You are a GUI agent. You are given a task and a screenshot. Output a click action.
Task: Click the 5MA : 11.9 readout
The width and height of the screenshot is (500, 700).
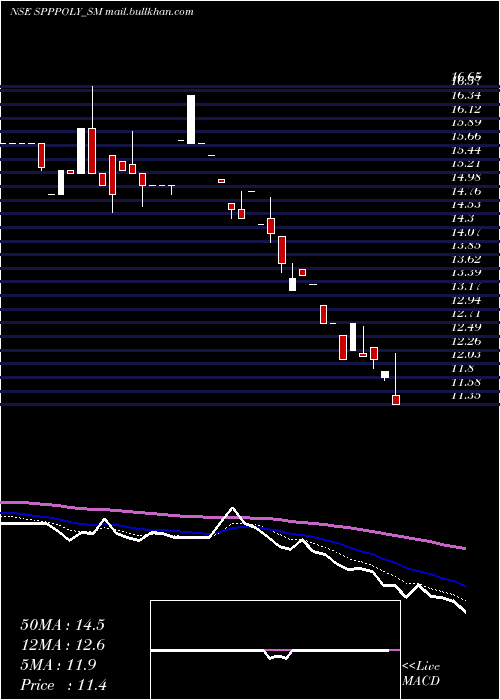pyautogui.click(x=58, y=665)
